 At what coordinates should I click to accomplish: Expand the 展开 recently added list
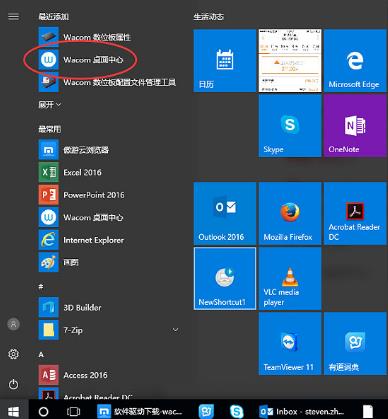[50, 105]
